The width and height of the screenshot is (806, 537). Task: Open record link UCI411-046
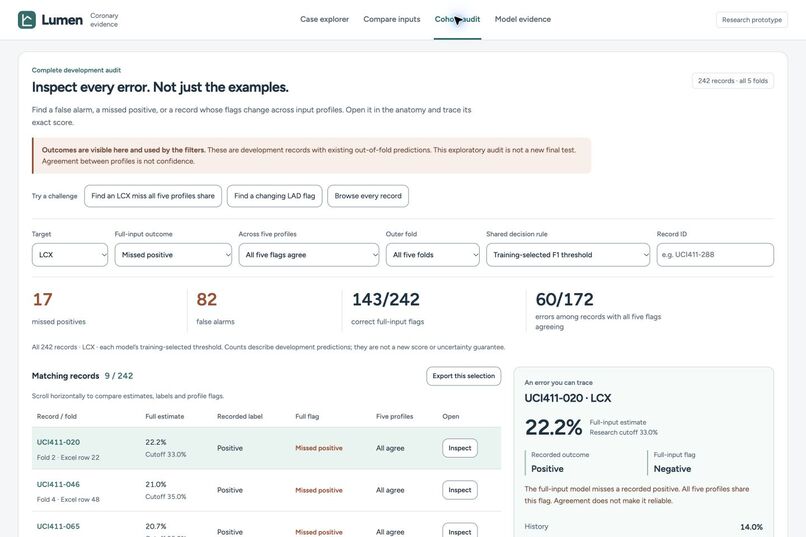pos(58,484)
